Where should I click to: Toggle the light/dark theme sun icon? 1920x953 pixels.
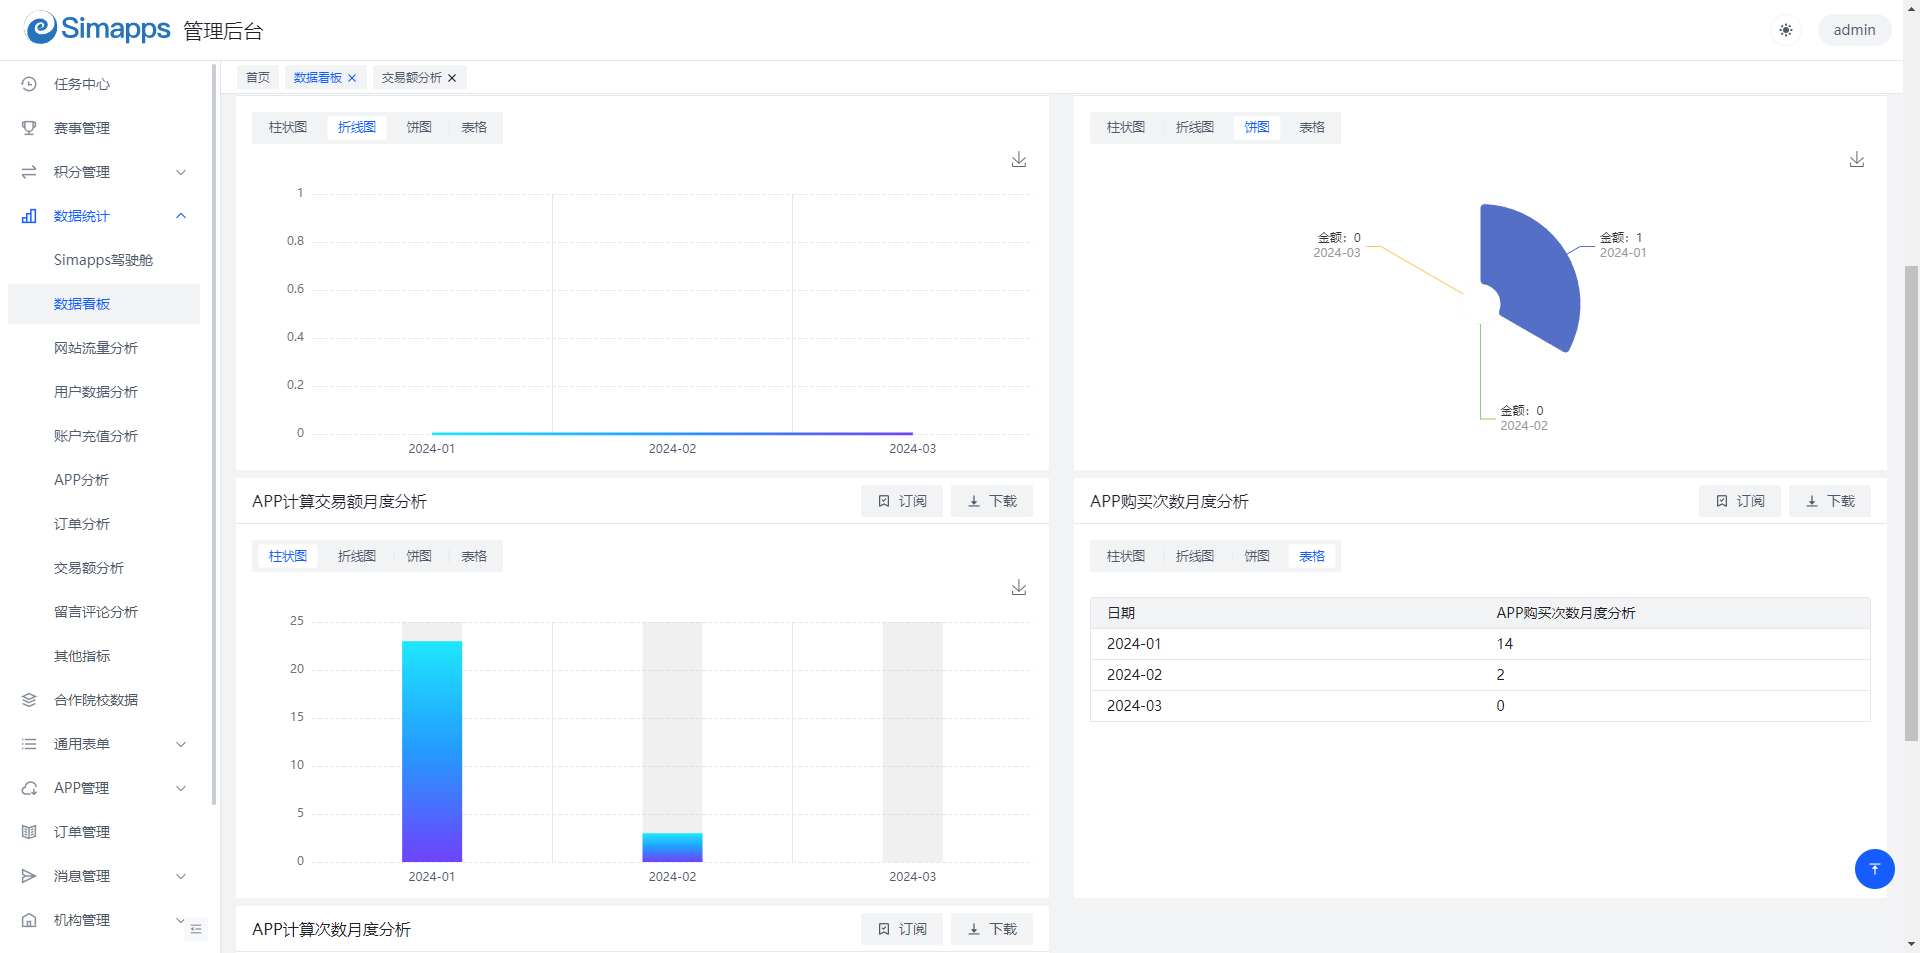coord(1786,30)
